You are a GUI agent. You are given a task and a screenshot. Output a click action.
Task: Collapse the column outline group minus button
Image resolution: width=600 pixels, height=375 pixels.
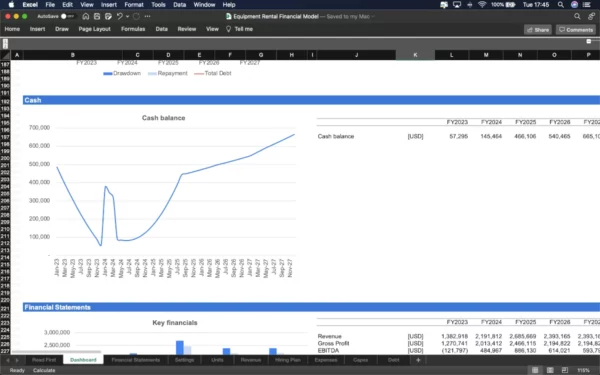tap(589, 41)
